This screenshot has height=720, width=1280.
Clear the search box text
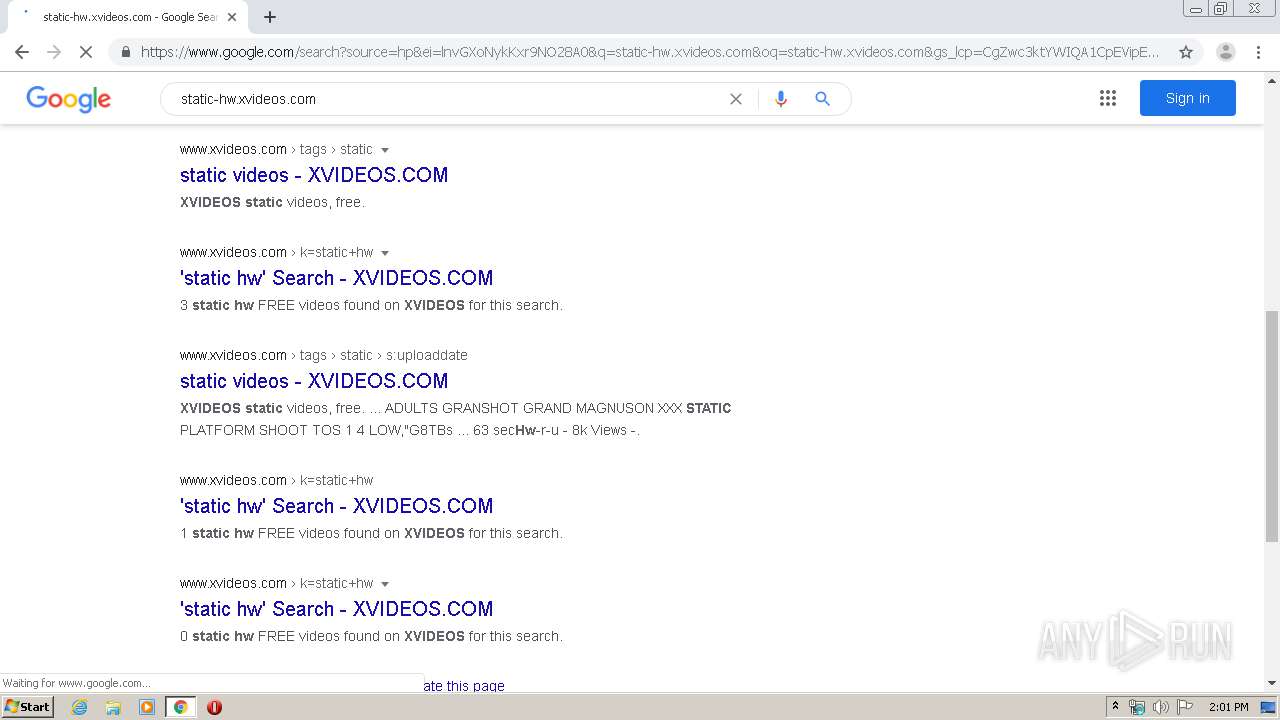click(x=736, y=99)
